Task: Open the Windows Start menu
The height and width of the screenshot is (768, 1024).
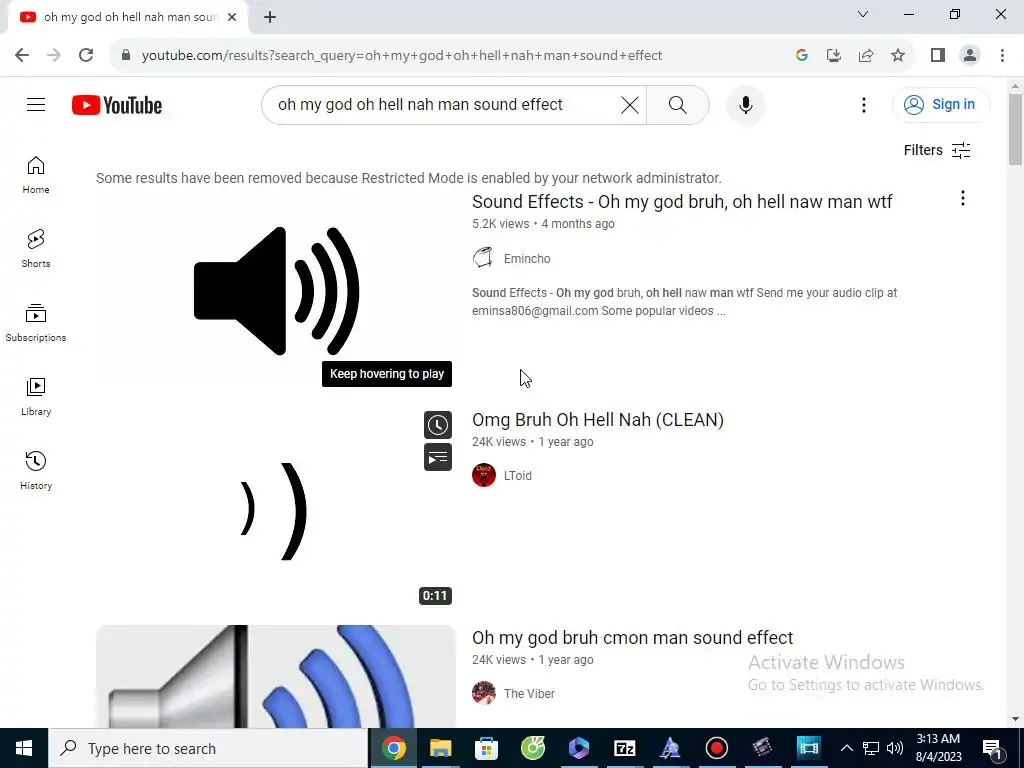Action: tap(24, 748)
